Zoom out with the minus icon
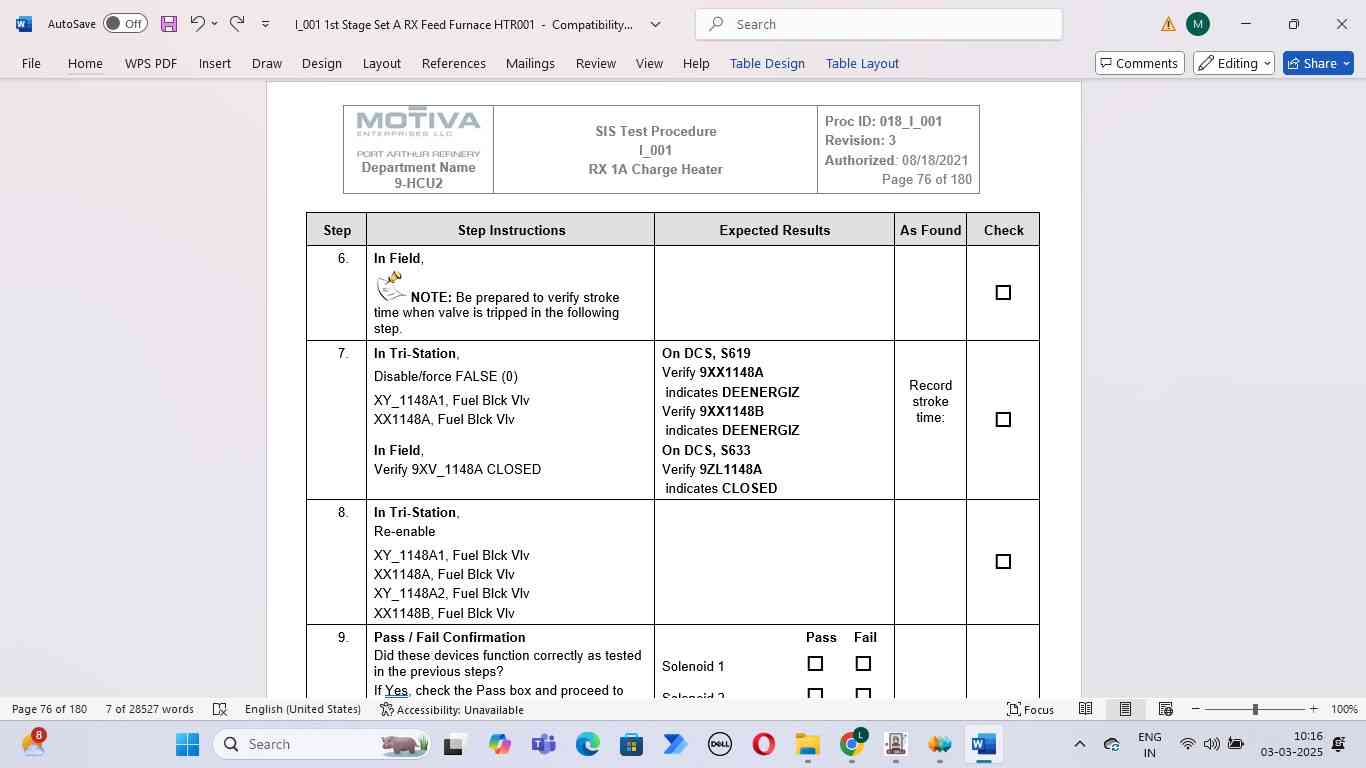 (1195, 709)
